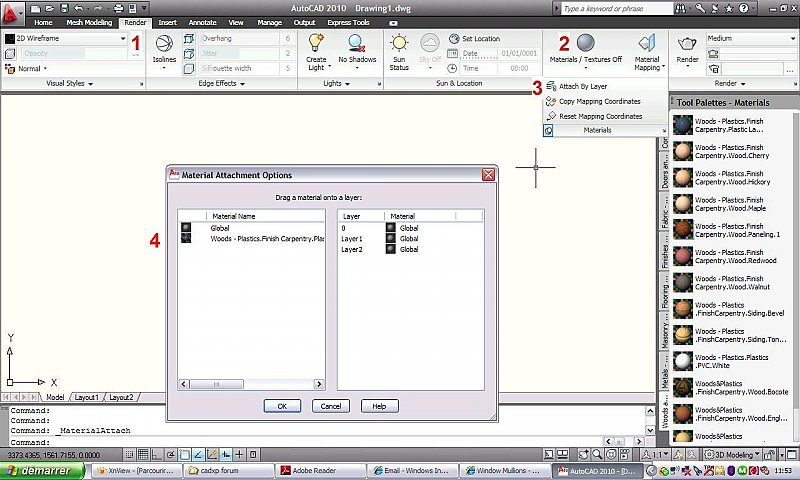The height and width of the screenshot is (480, 800).
Task: Click the Save icon in quick access toolbar
Action: (64, 8)
